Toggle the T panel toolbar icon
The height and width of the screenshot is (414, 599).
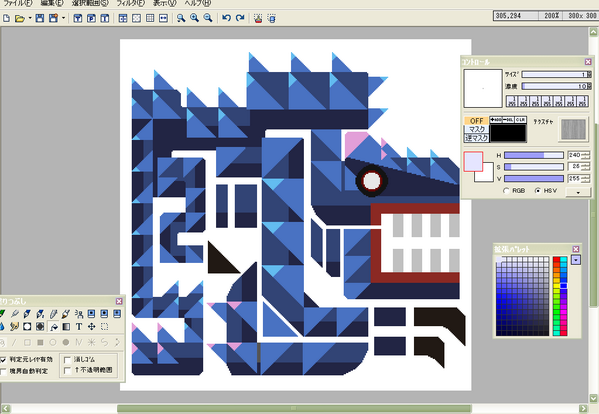pos(78,18)
